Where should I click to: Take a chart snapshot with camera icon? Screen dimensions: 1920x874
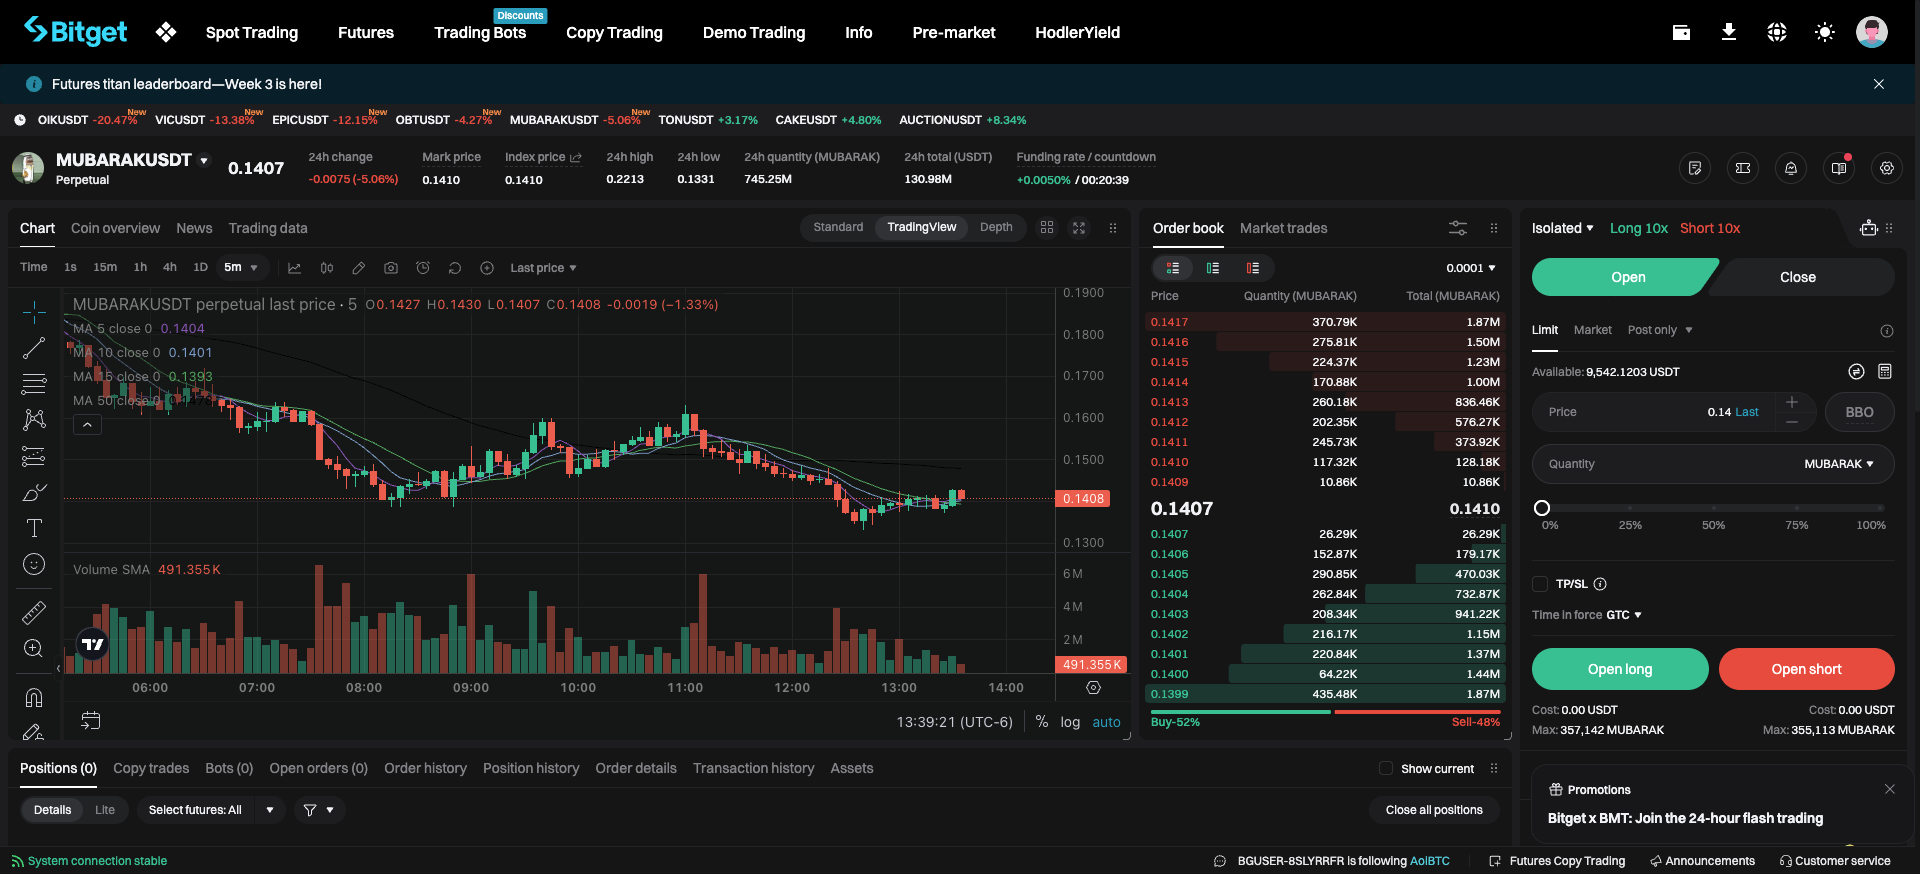pos(391,268)
